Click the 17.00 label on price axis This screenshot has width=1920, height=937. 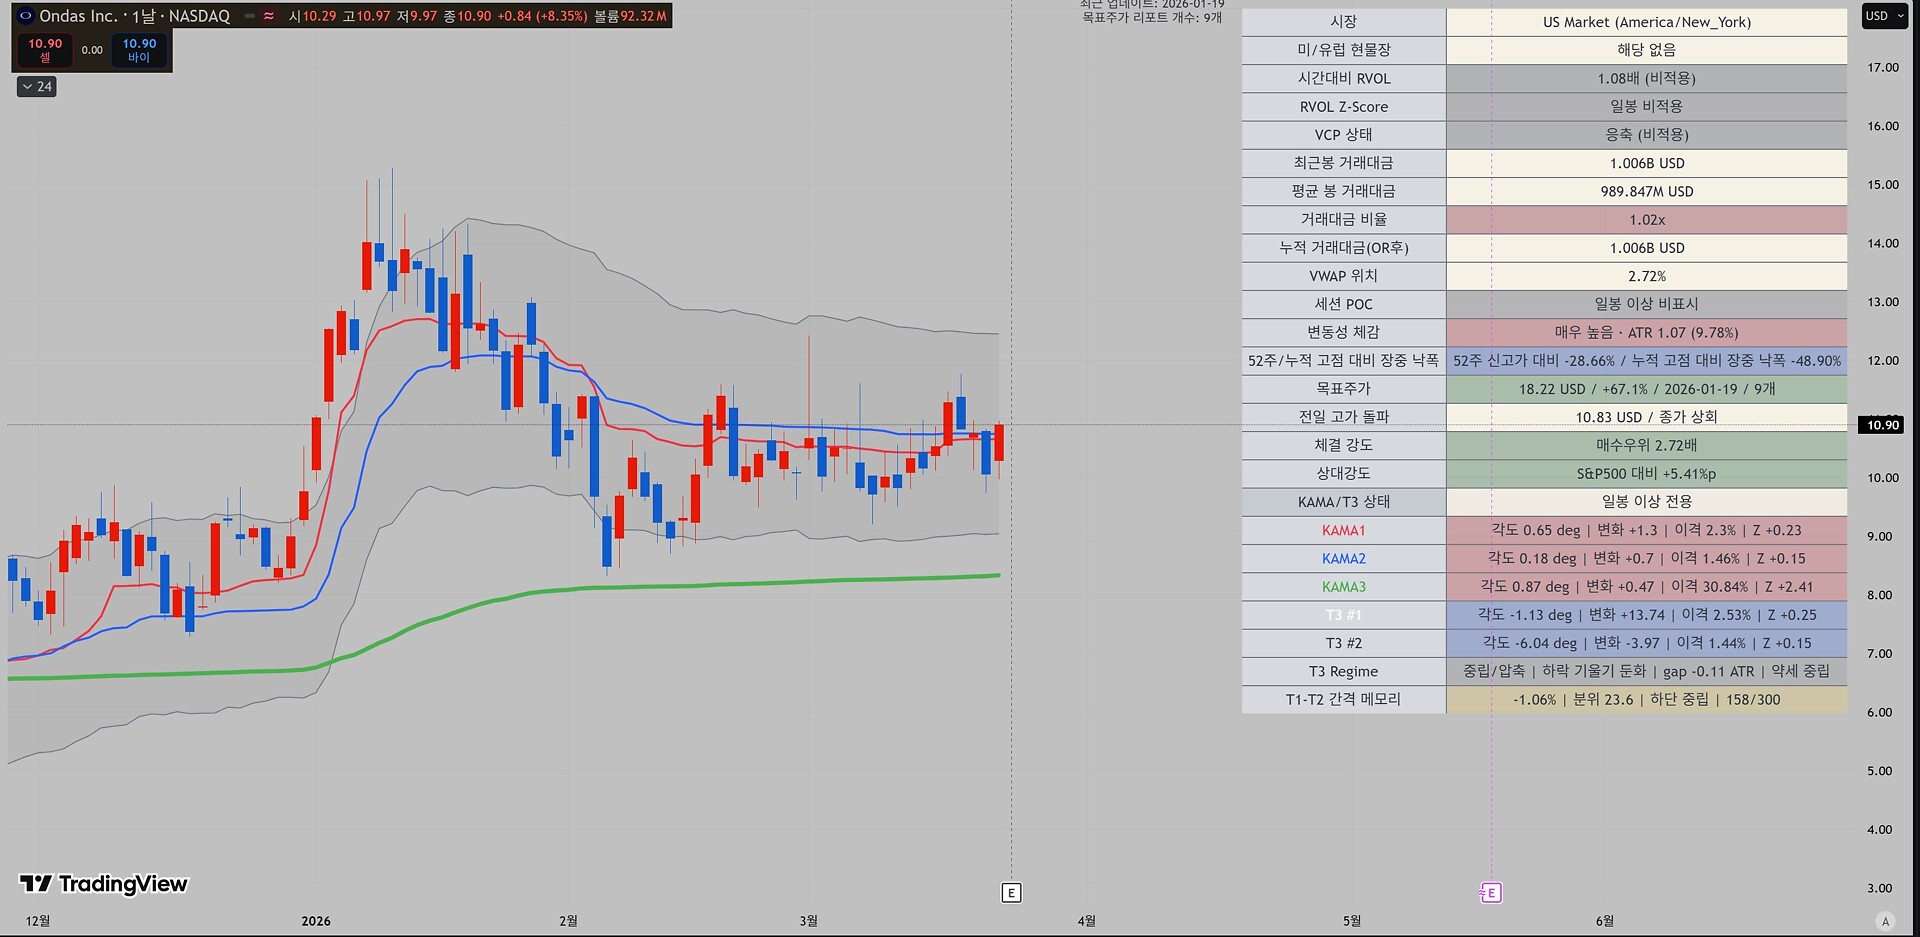coord(1883,68)
